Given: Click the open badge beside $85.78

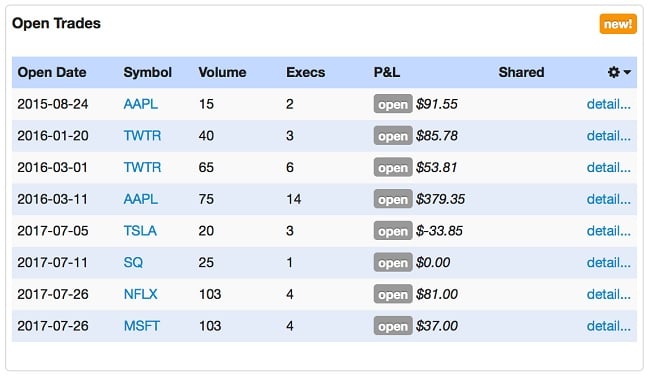Looking at the screenshot, I should 393,136.
